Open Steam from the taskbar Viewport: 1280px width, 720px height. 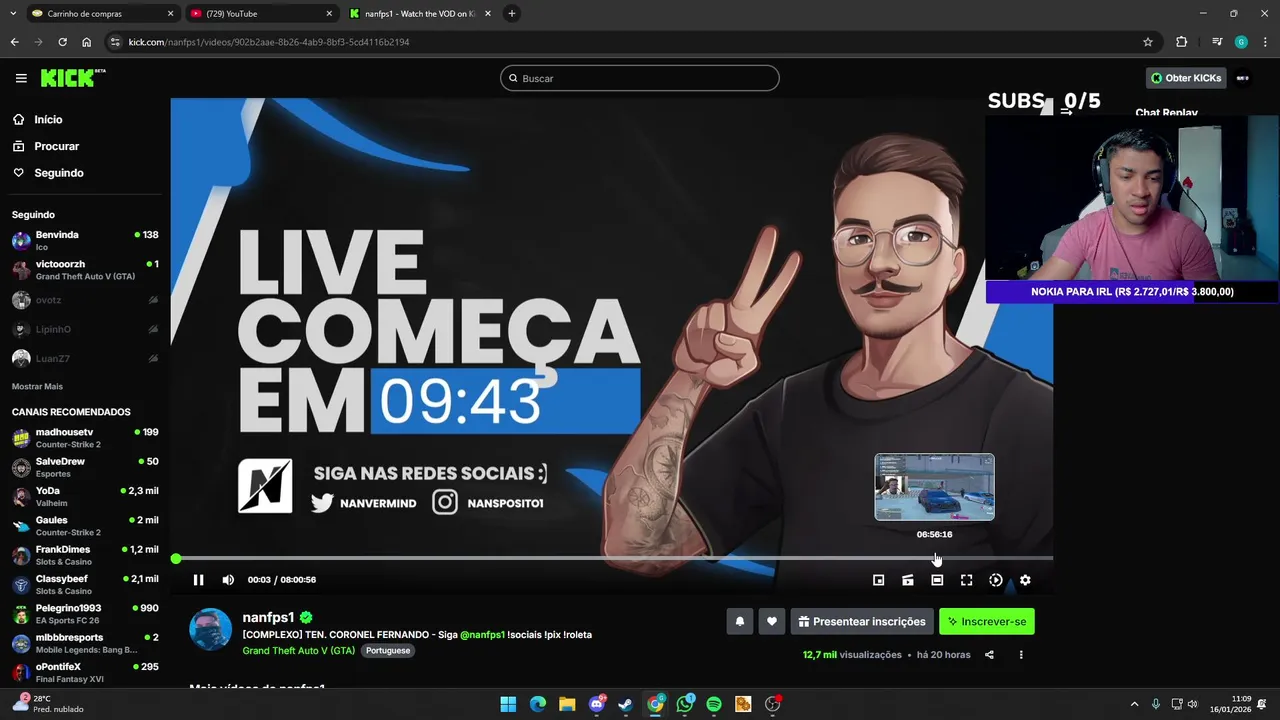tap(626, 704)
